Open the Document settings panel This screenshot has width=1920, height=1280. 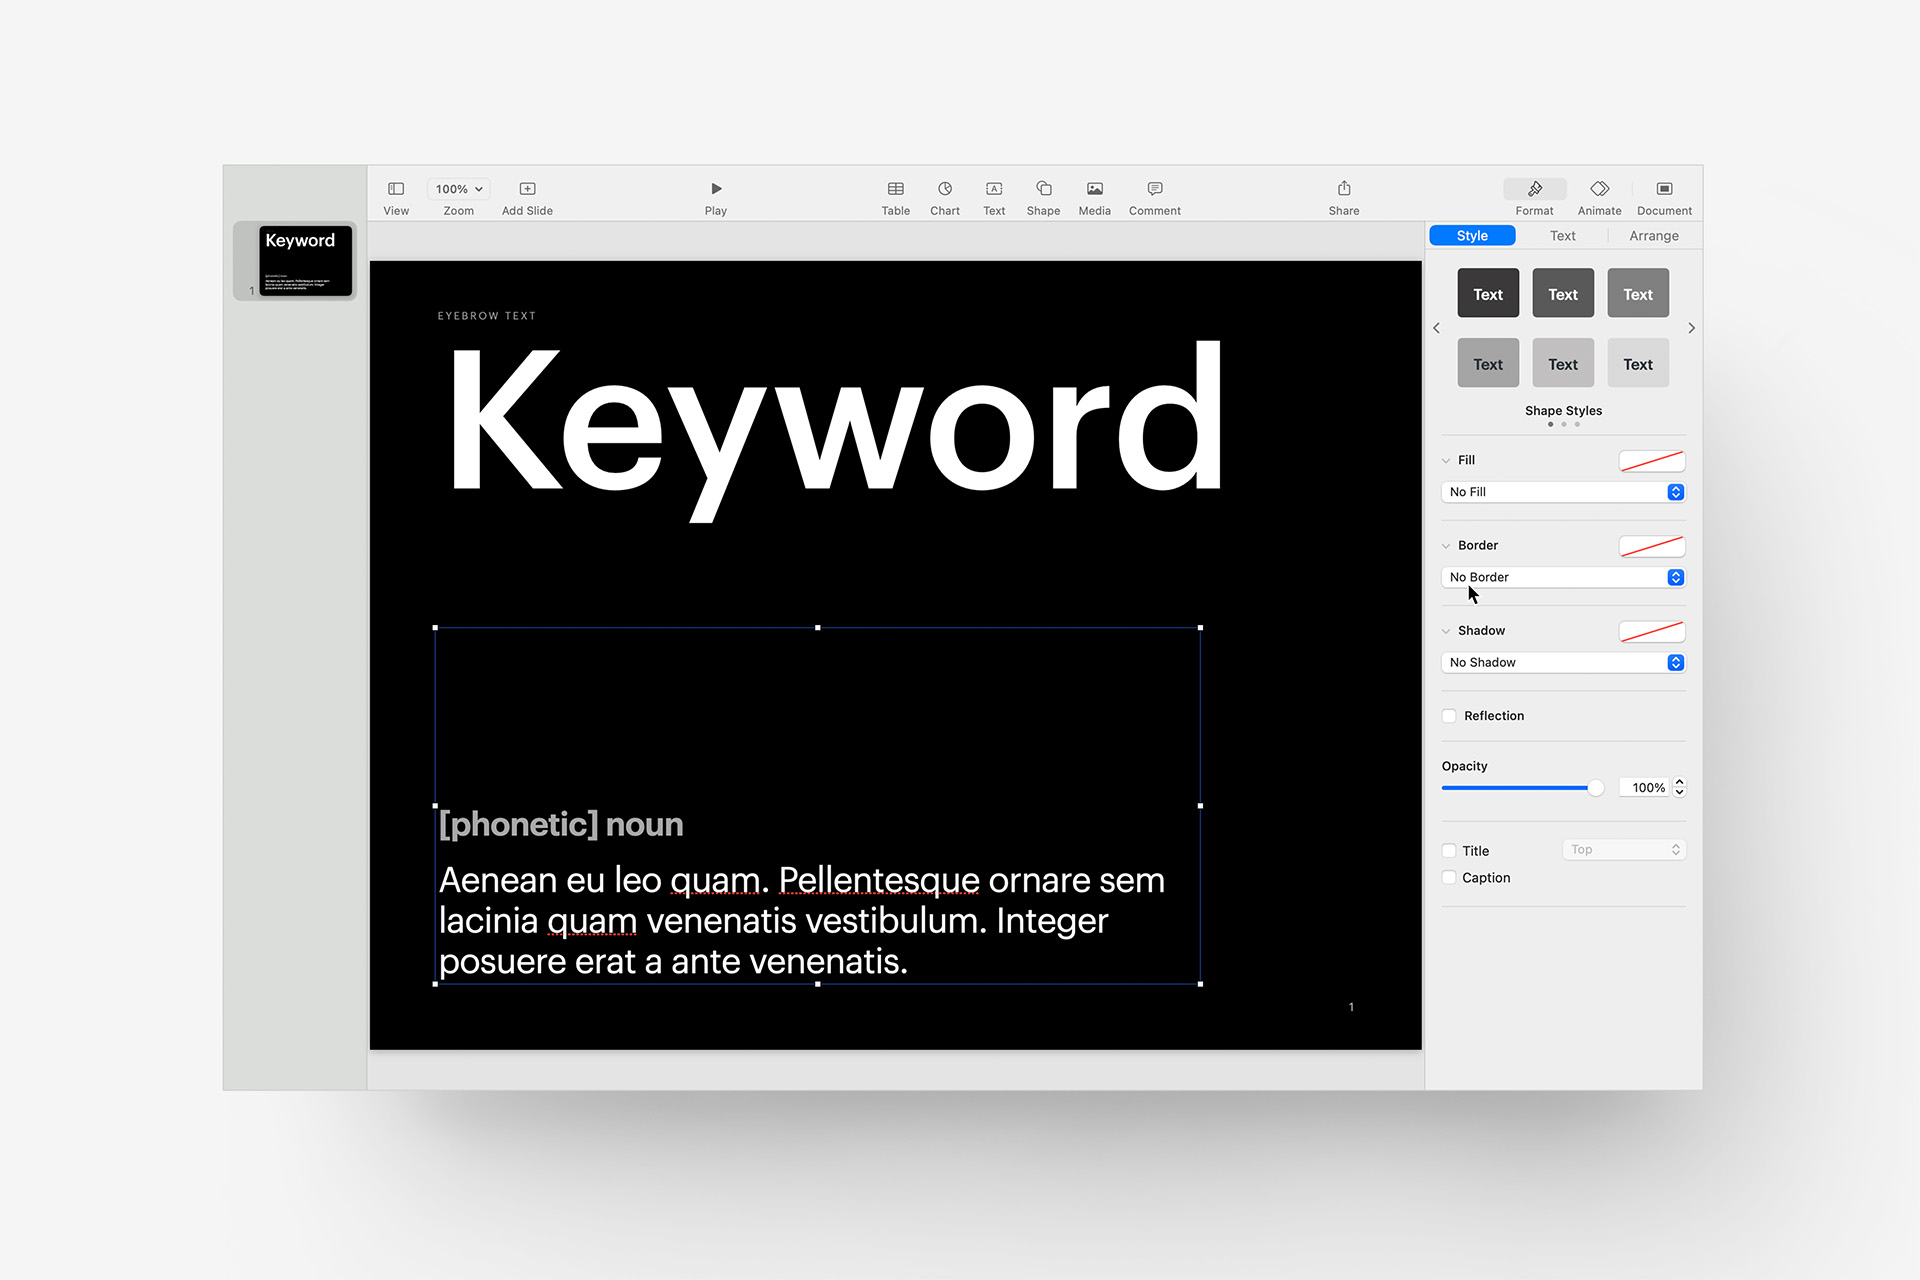tap(1663, 195)
